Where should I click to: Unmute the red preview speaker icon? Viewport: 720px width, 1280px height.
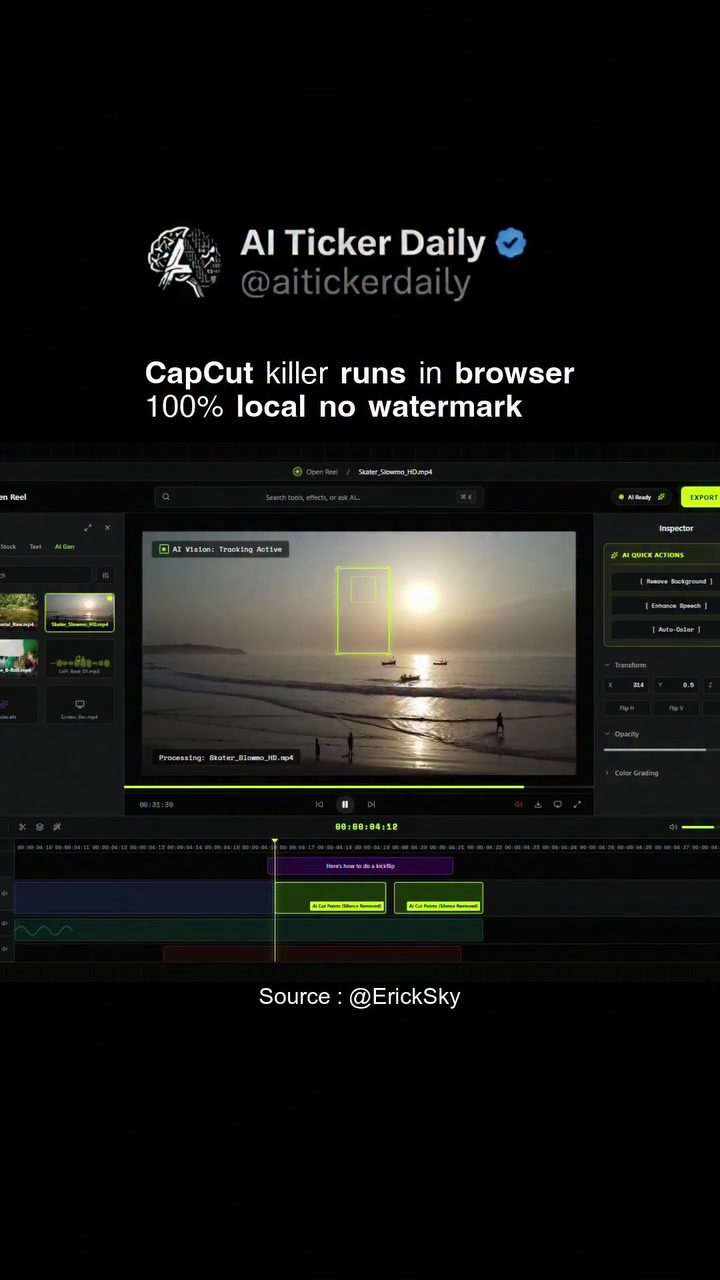tap(518, 804)
